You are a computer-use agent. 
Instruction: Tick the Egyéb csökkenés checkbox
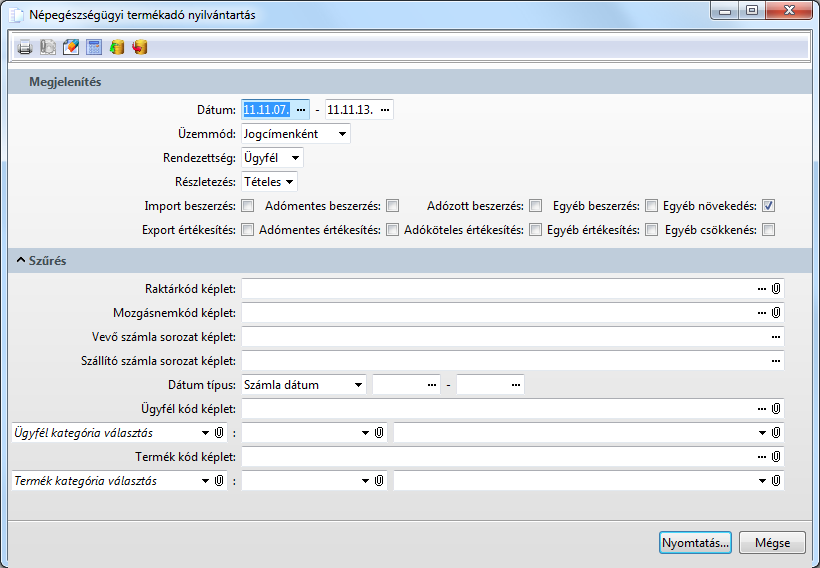pyautogui.click(x=768, y=230)
